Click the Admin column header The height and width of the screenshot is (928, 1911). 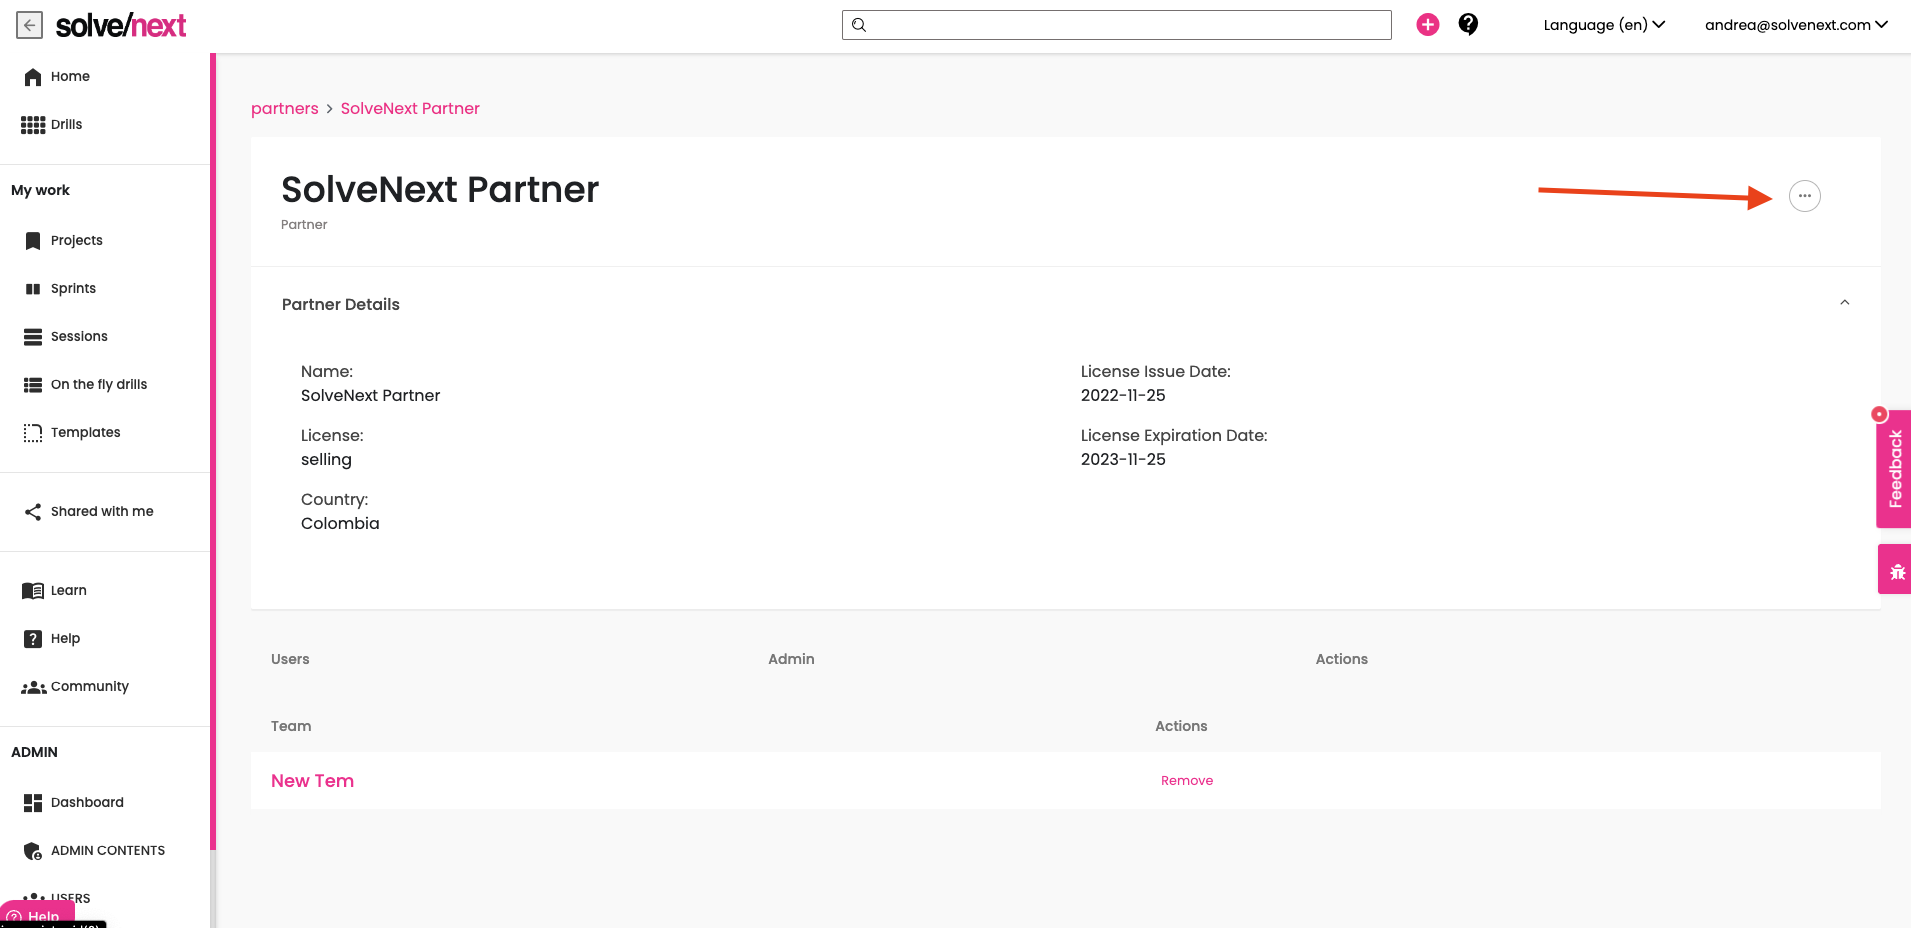[791, 660]
